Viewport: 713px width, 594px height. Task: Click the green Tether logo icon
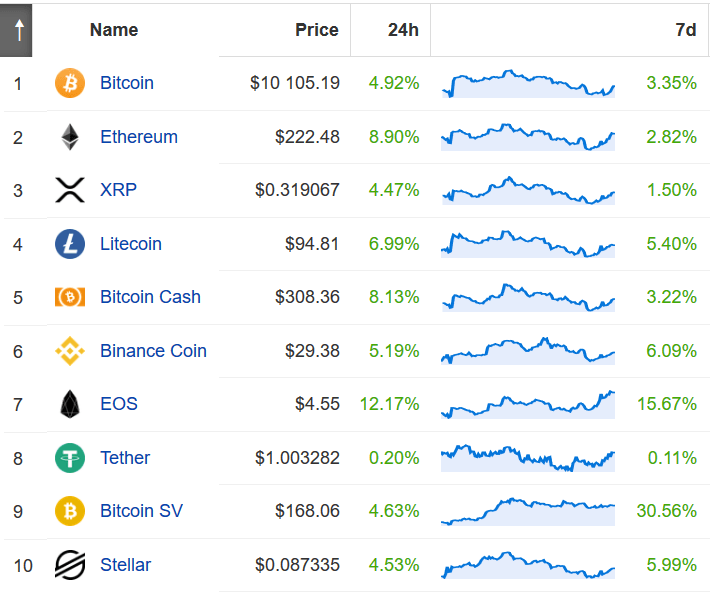pos(70,458)
